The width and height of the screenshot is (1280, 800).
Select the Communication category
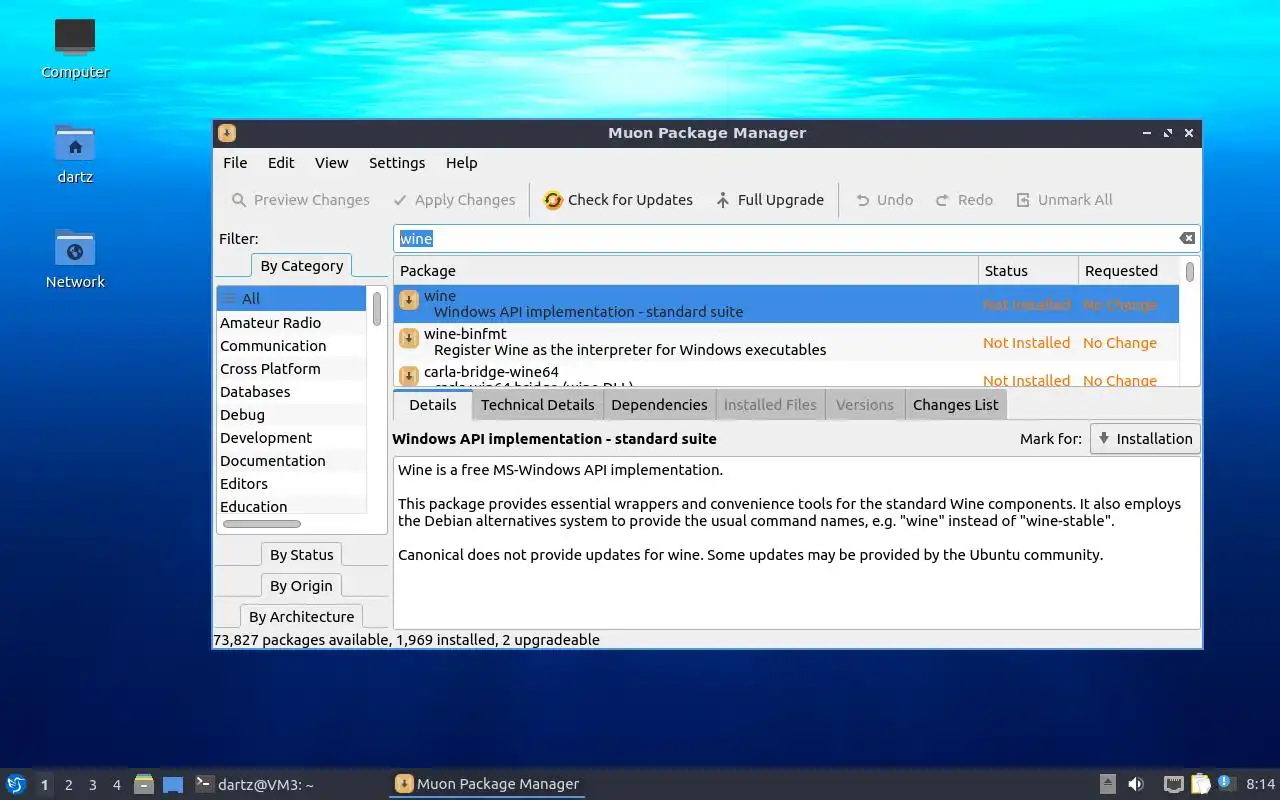pos(292,346)
